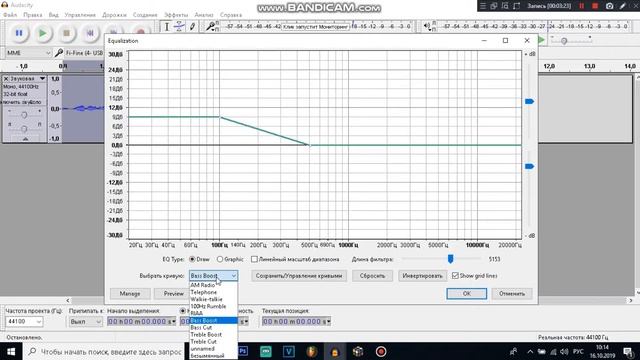Click the Skip to Start button
Viewport: 640px width, 360px height.
(90, 33)
